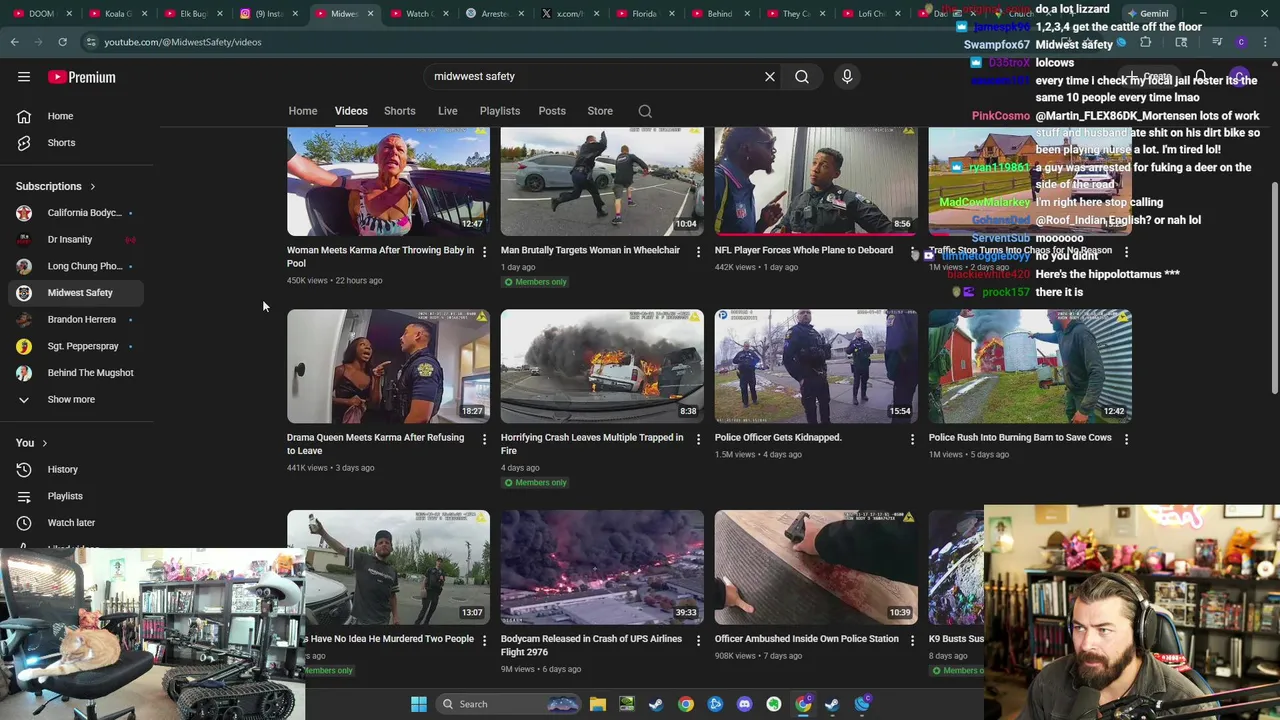Open Long Chung Pho subscription
1280x720 pixels.
[76, 266]
